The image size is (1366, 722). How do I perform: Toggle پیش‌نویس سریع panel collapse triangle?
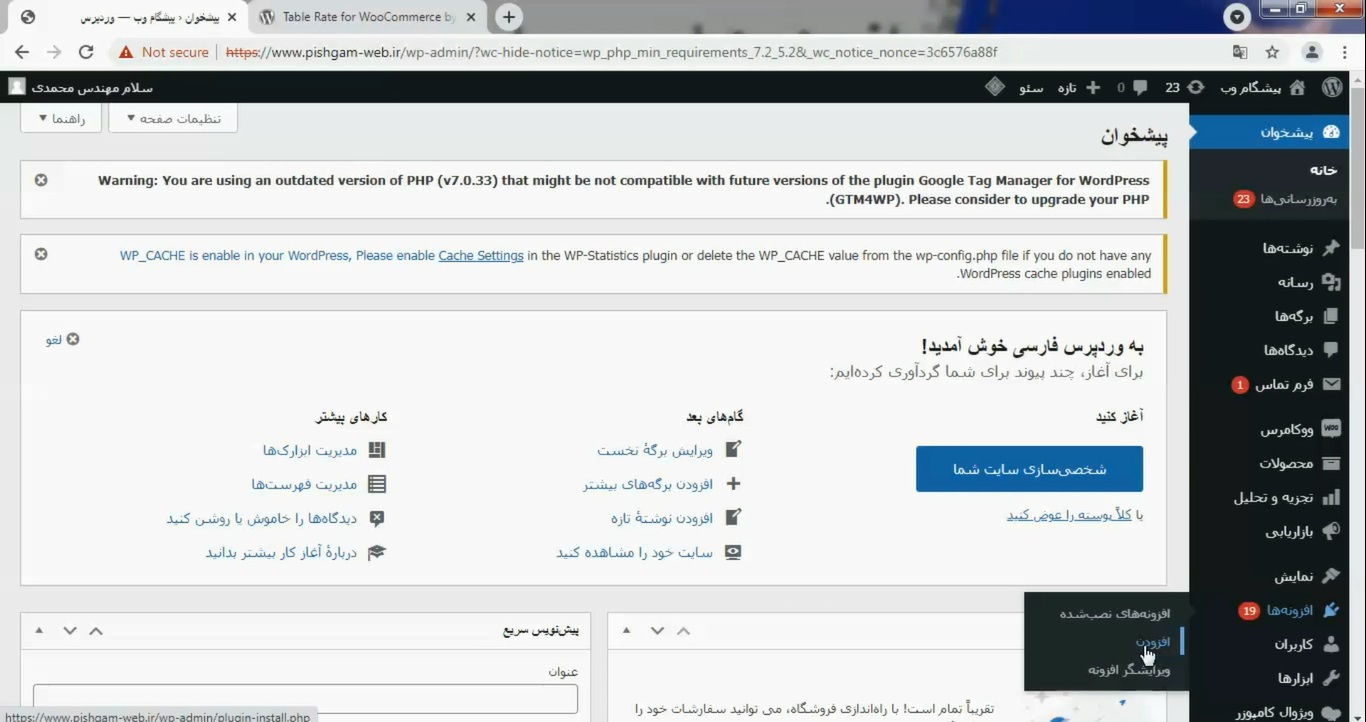(39, 630)
